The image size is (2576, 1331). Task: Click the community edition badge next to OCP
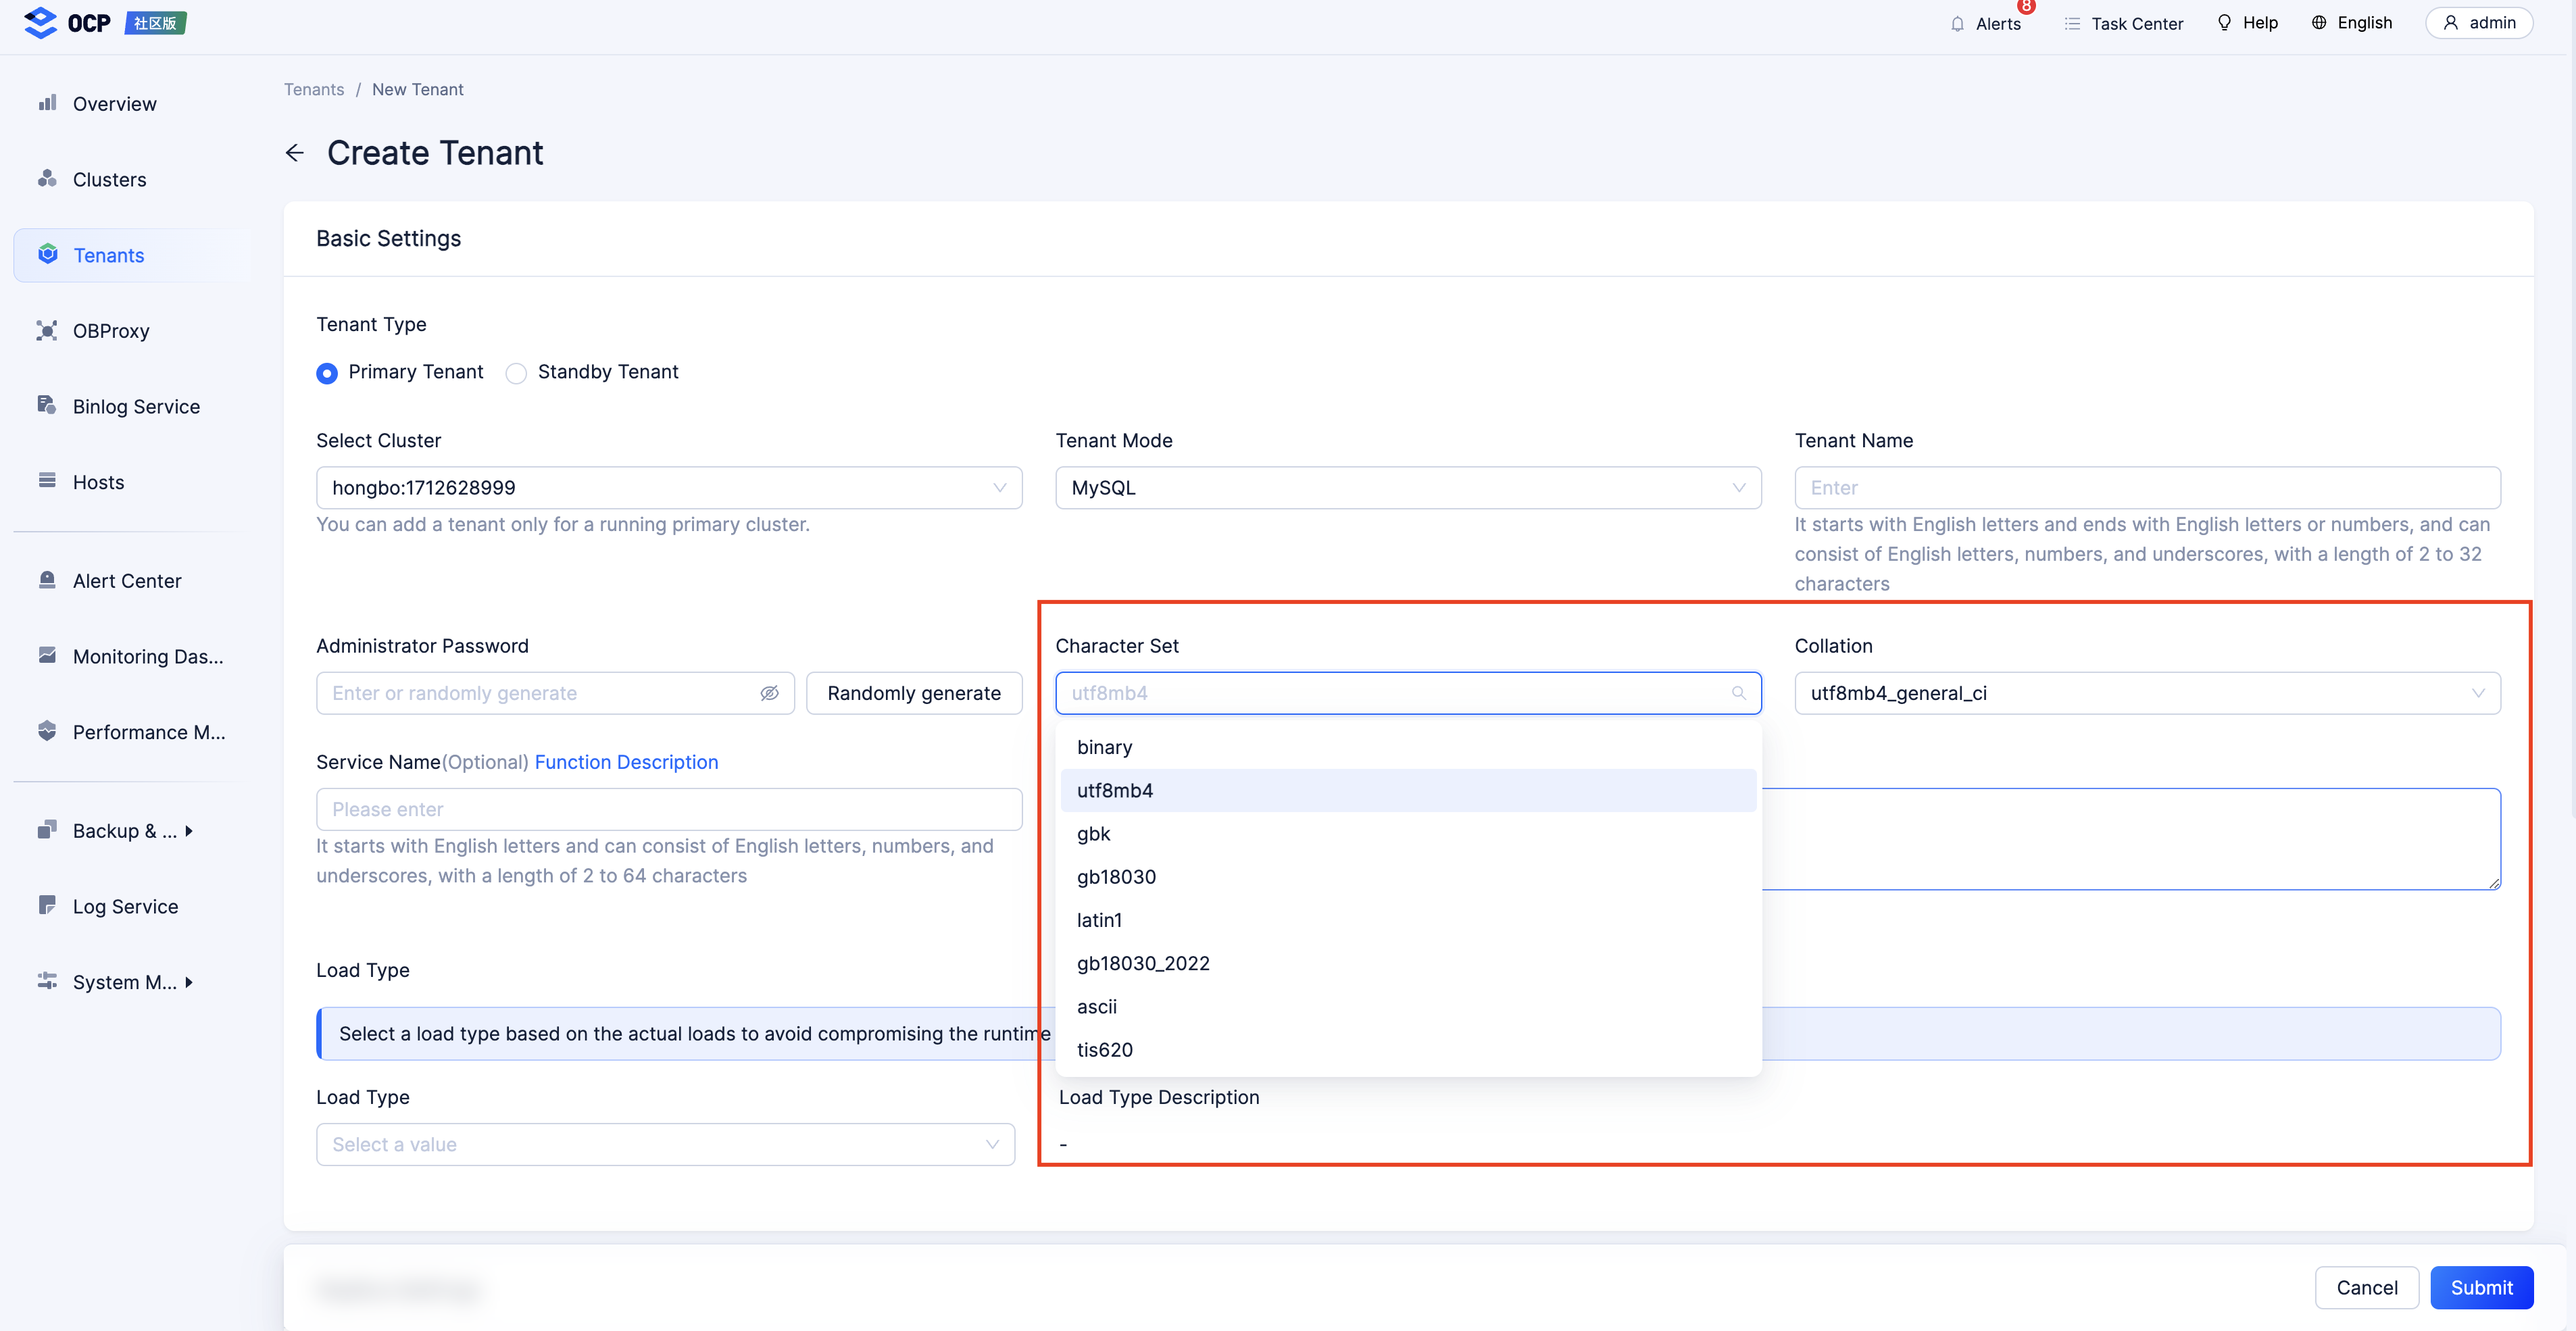[156, 23]
